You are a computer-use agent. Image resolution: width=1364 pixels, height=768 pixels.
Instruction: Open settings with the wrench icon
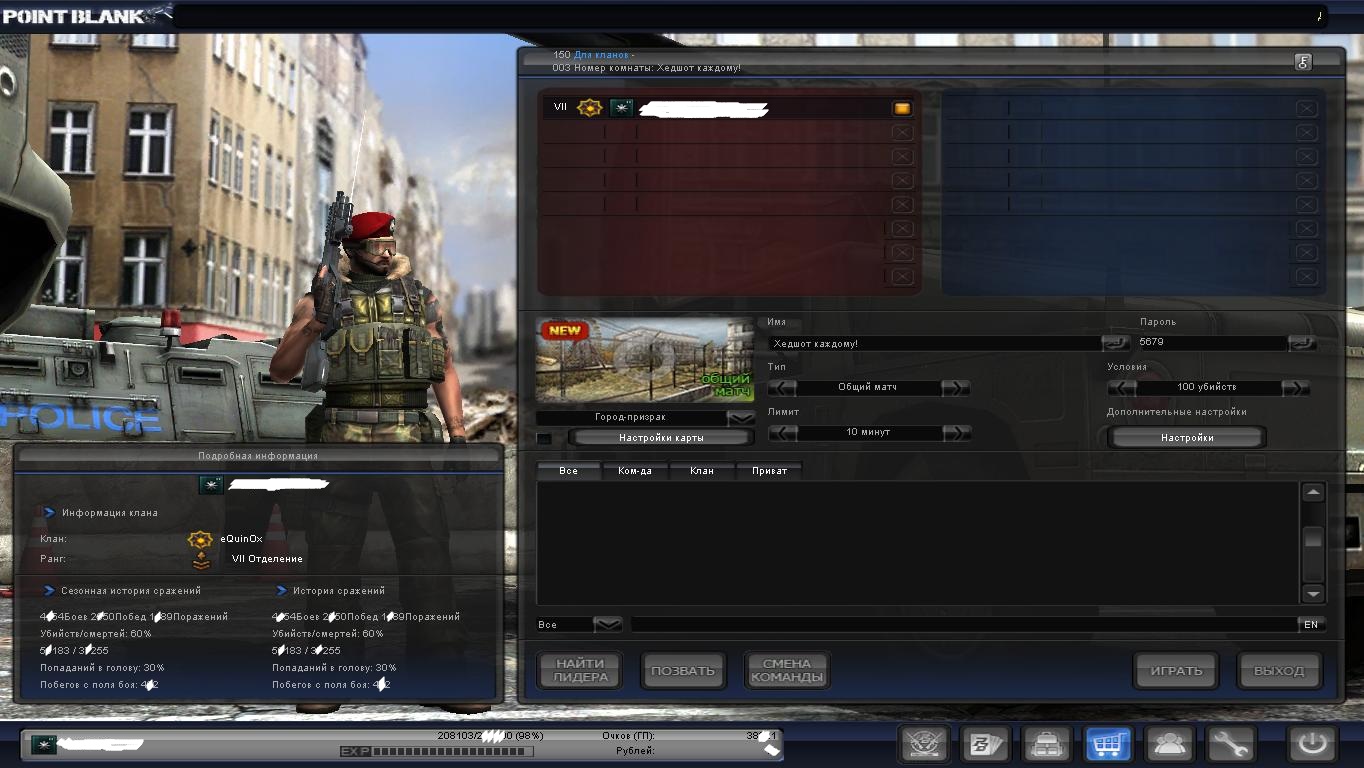tap(1231, 744)
